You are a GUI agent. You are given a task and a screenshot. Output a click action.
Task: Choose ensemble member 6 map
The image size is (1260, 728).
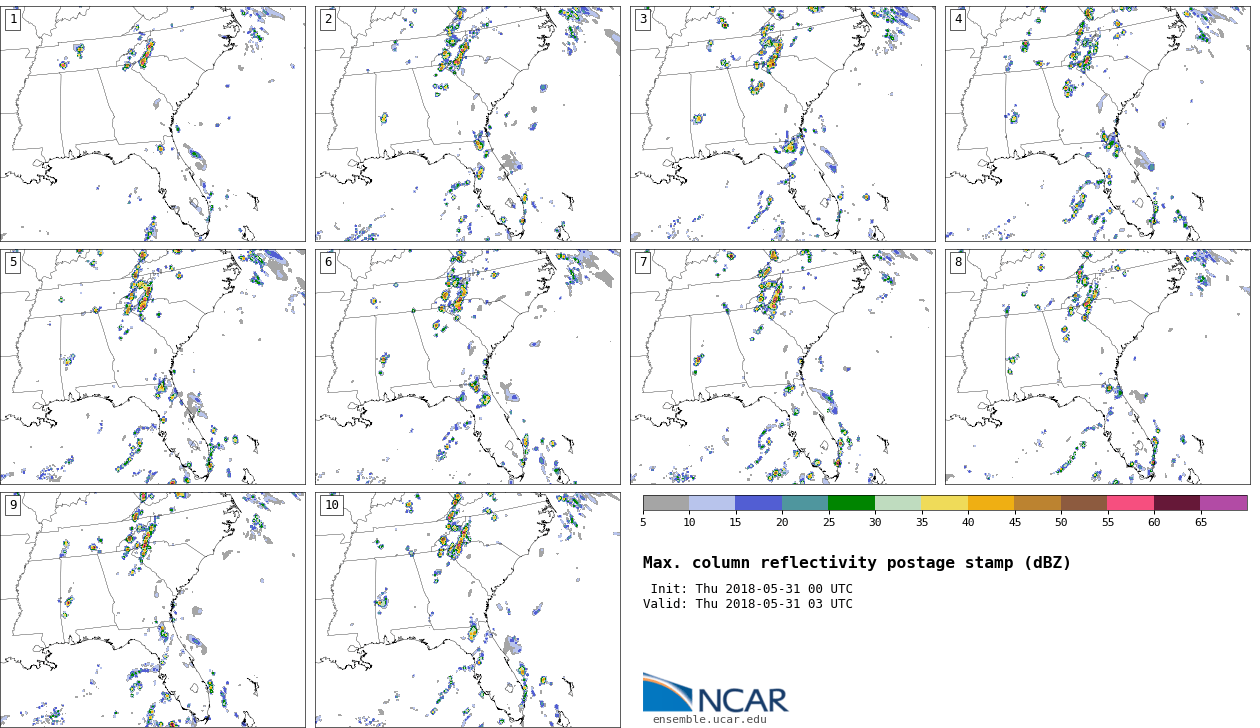point(467,367)
